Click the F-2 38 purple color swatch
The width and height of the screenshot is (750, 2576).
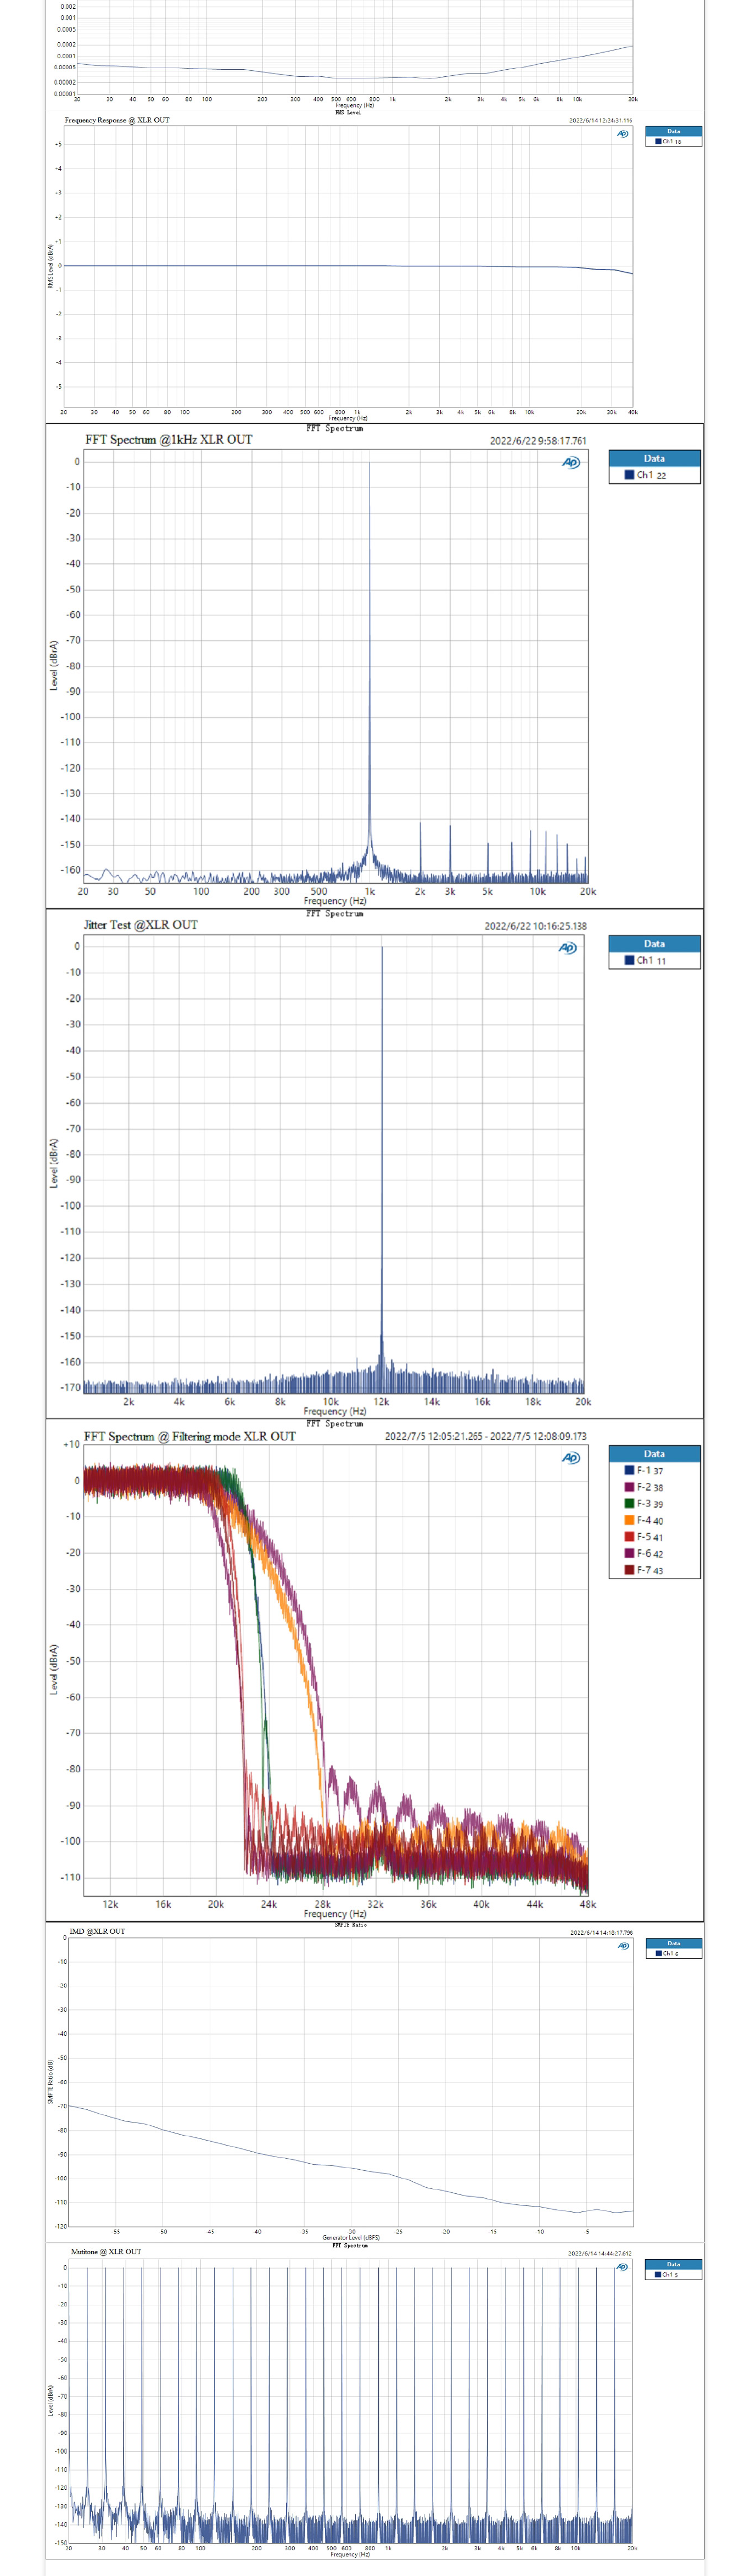pyautogui.click(x=630, y=1487)
